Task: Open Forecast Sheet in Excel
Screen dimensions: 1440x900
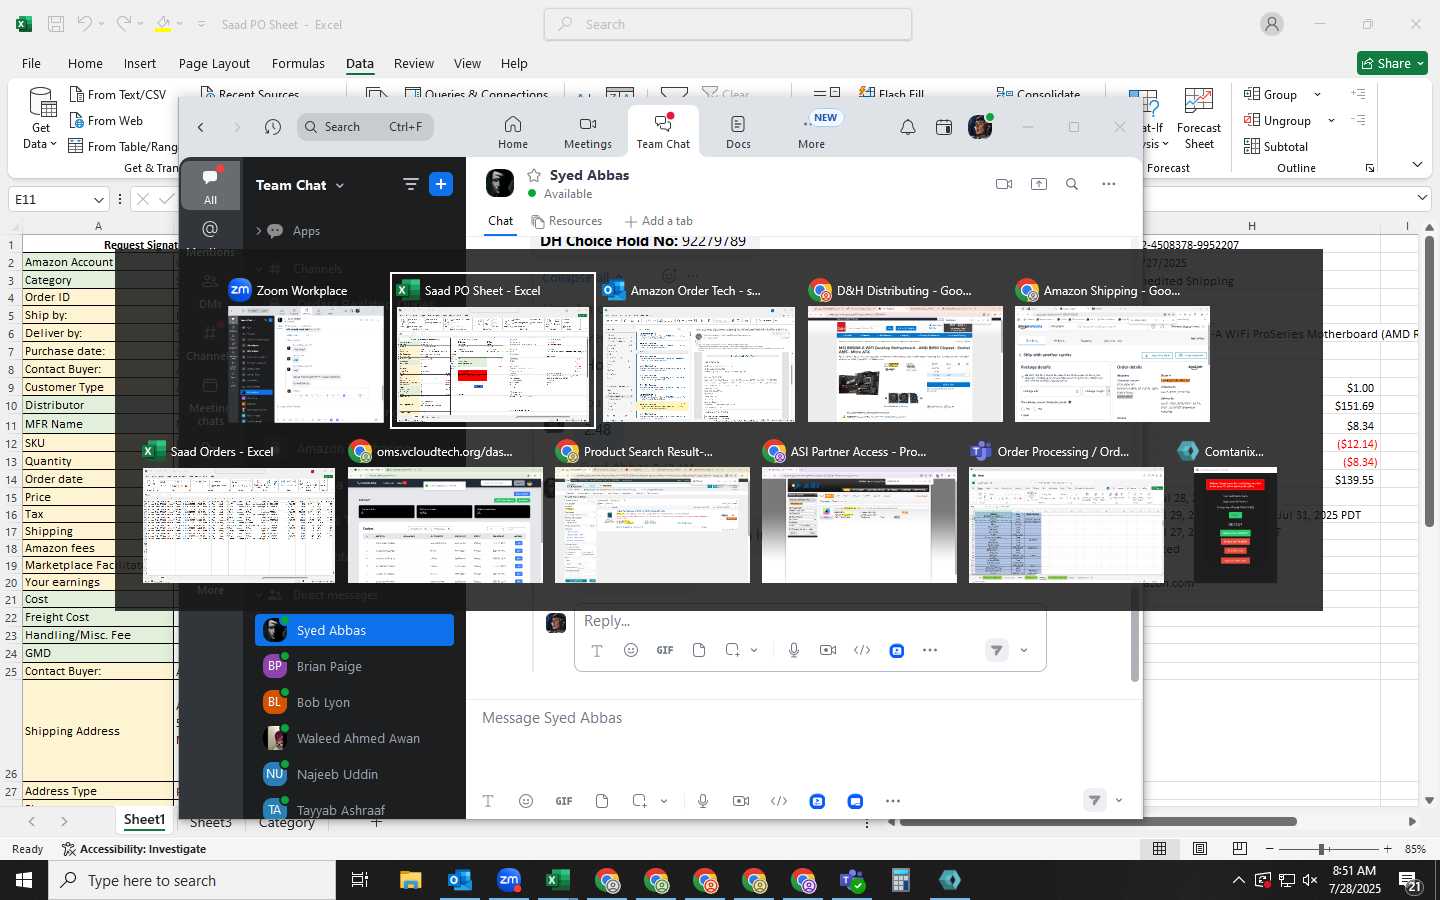Action: [1199, 120]
